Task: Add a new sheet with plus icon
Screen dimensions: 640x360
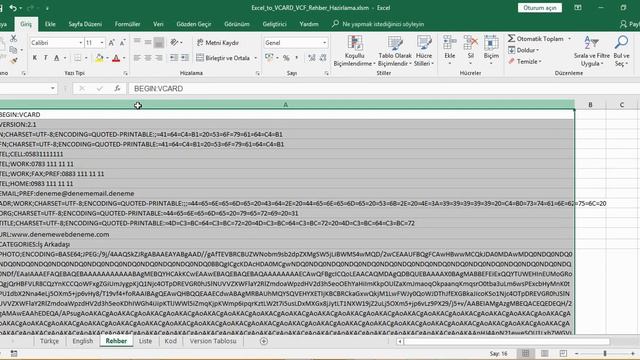Action: click(264, 341)
